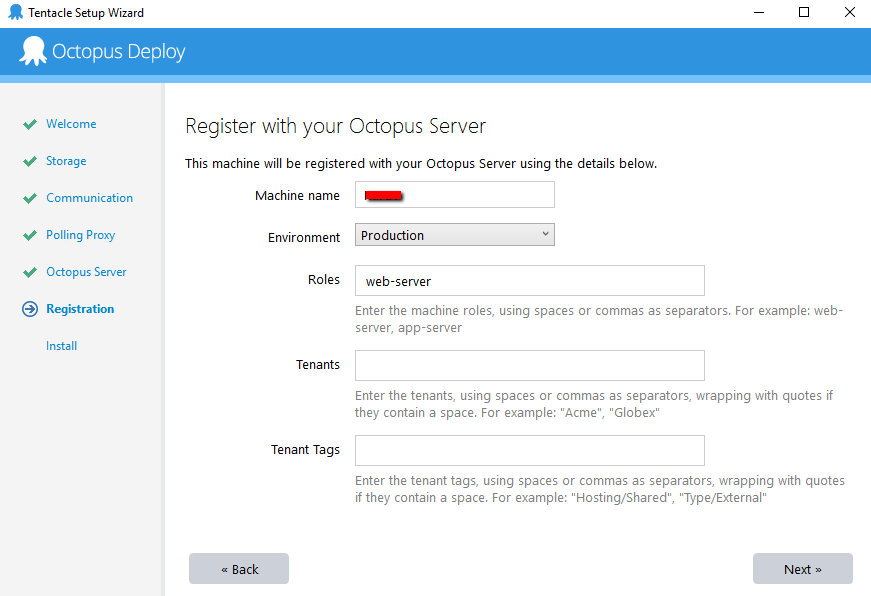Click the Back button

[x=239, y=569]
